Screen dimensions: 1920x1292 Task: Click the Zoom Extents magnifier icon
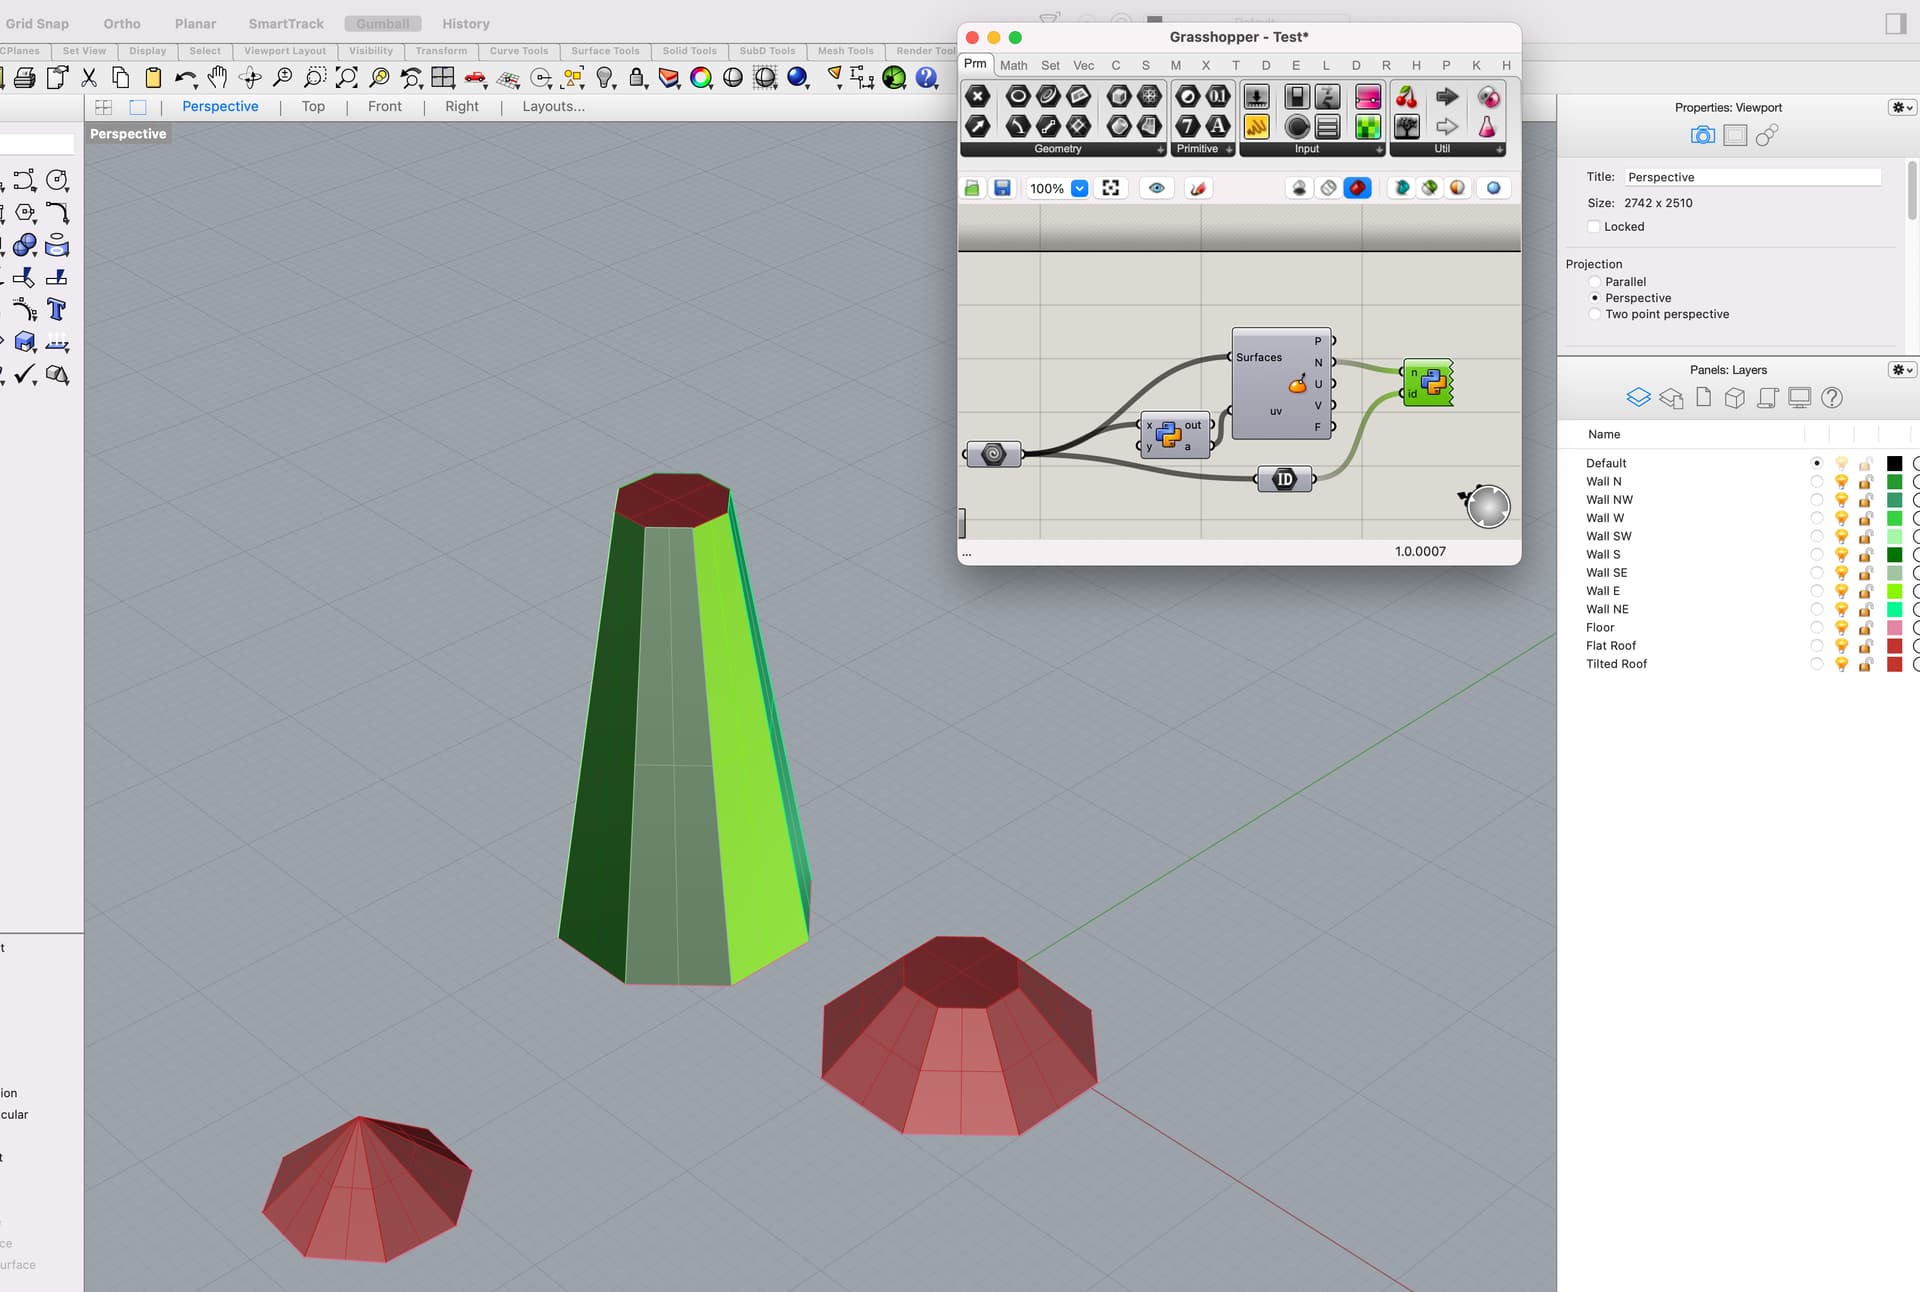347,78
